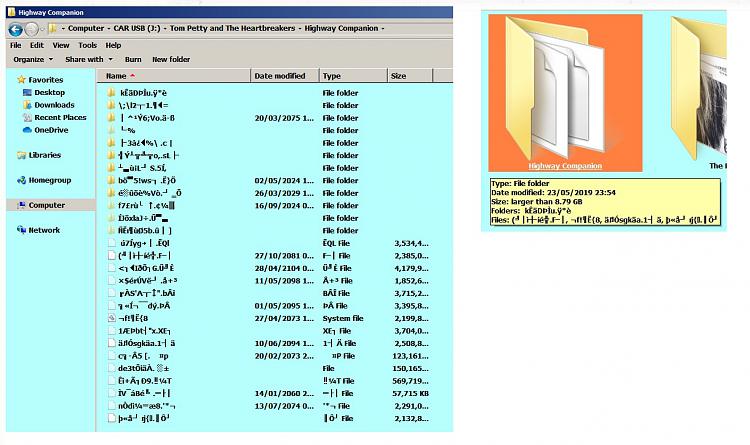Open the Edit menu
This screenshot has height=445, width=750.
37,45
